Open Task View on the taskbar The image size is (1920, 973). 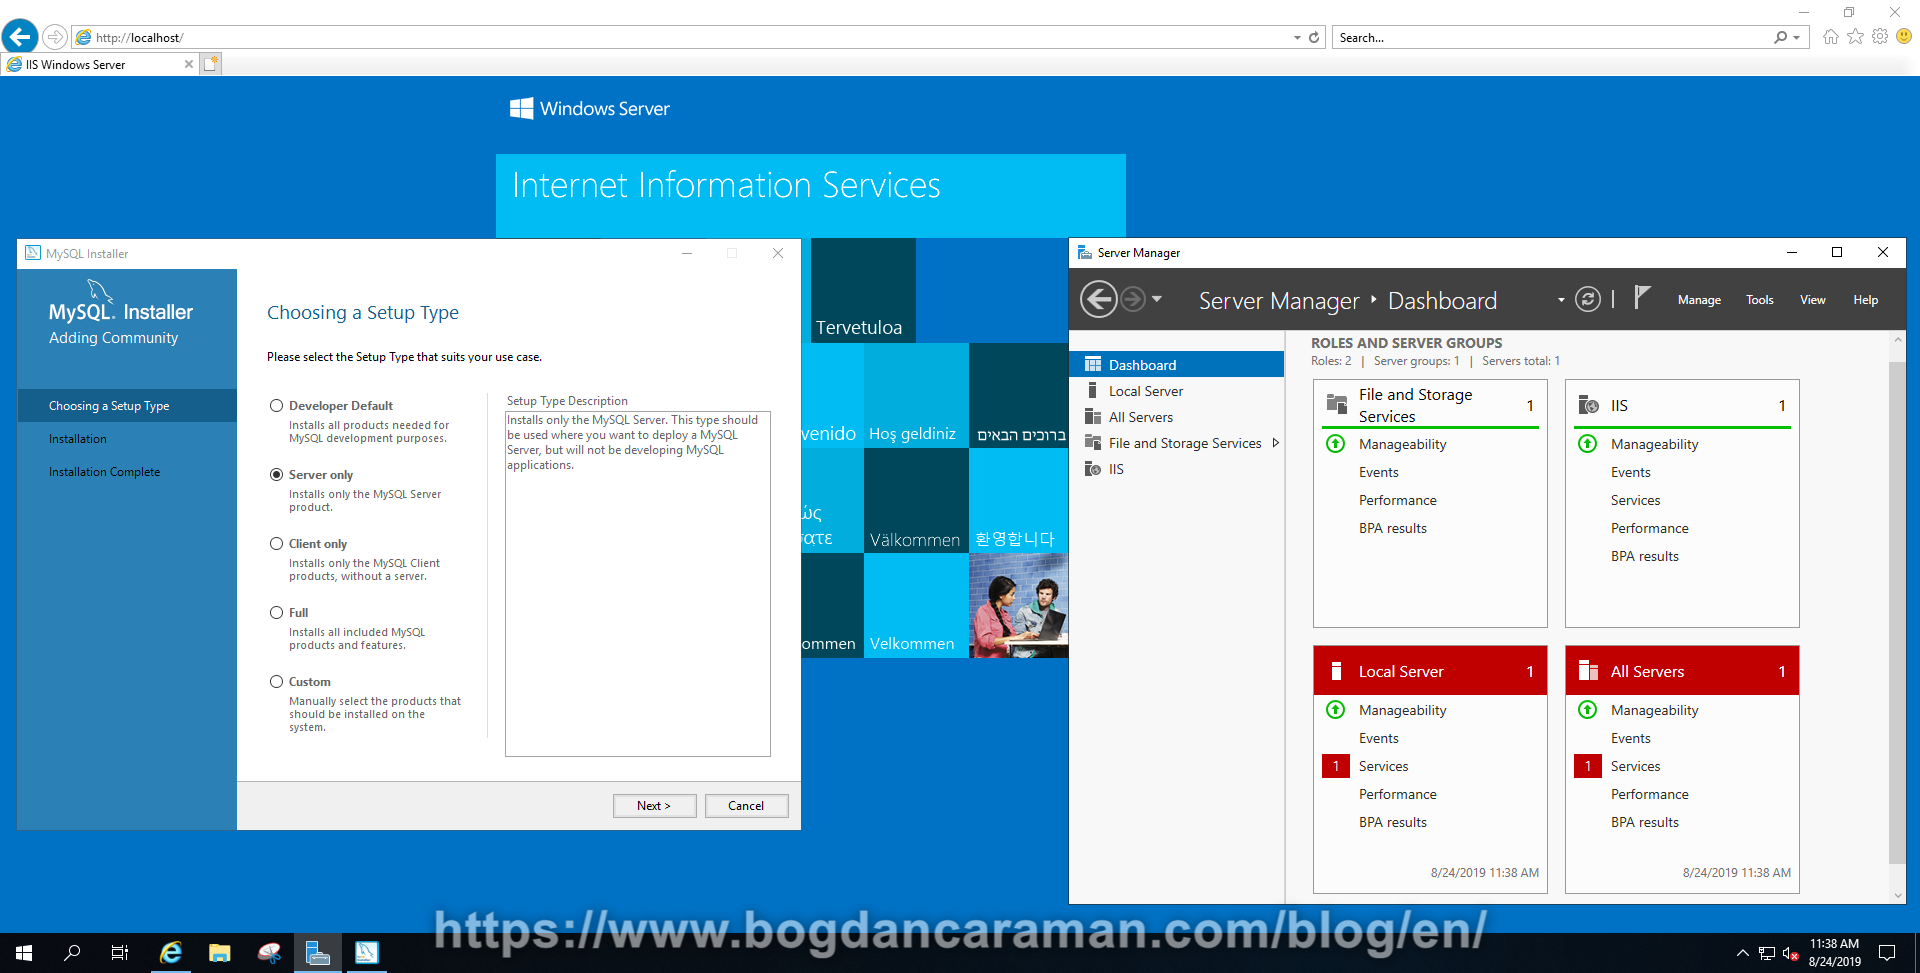click(120, 953)
